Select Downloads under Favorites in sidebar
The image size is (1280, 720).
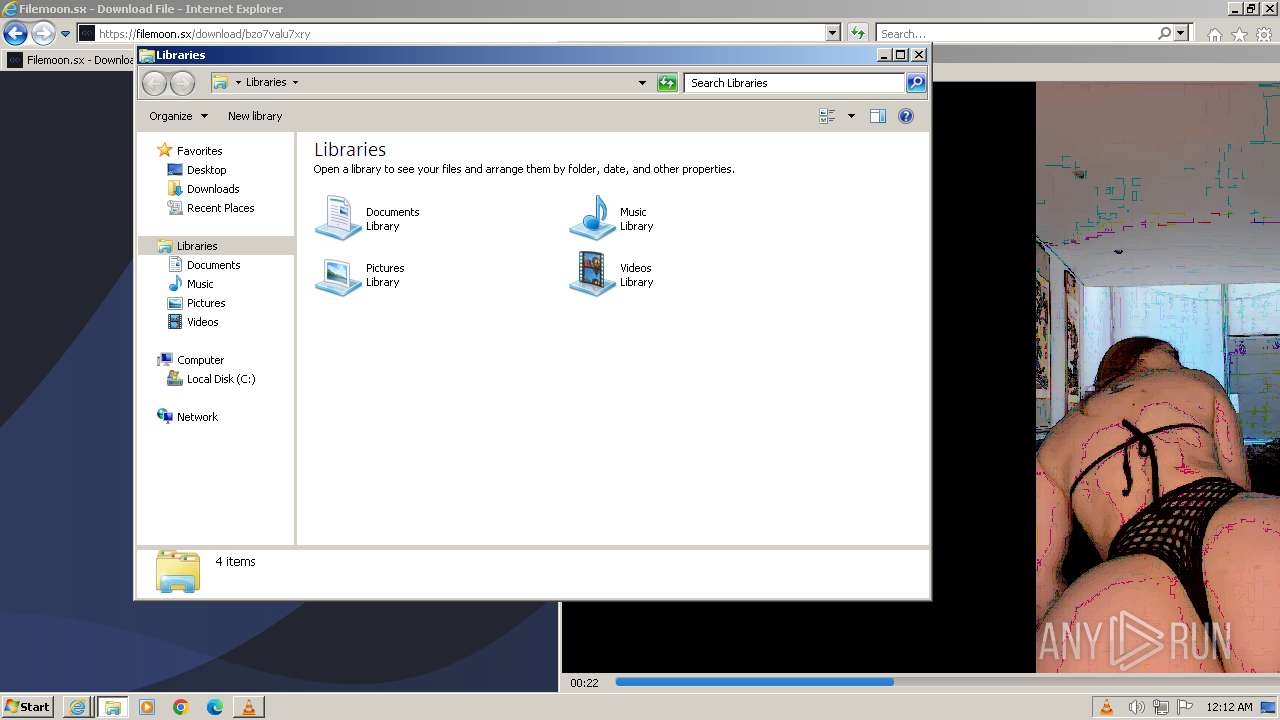[213, 189]
